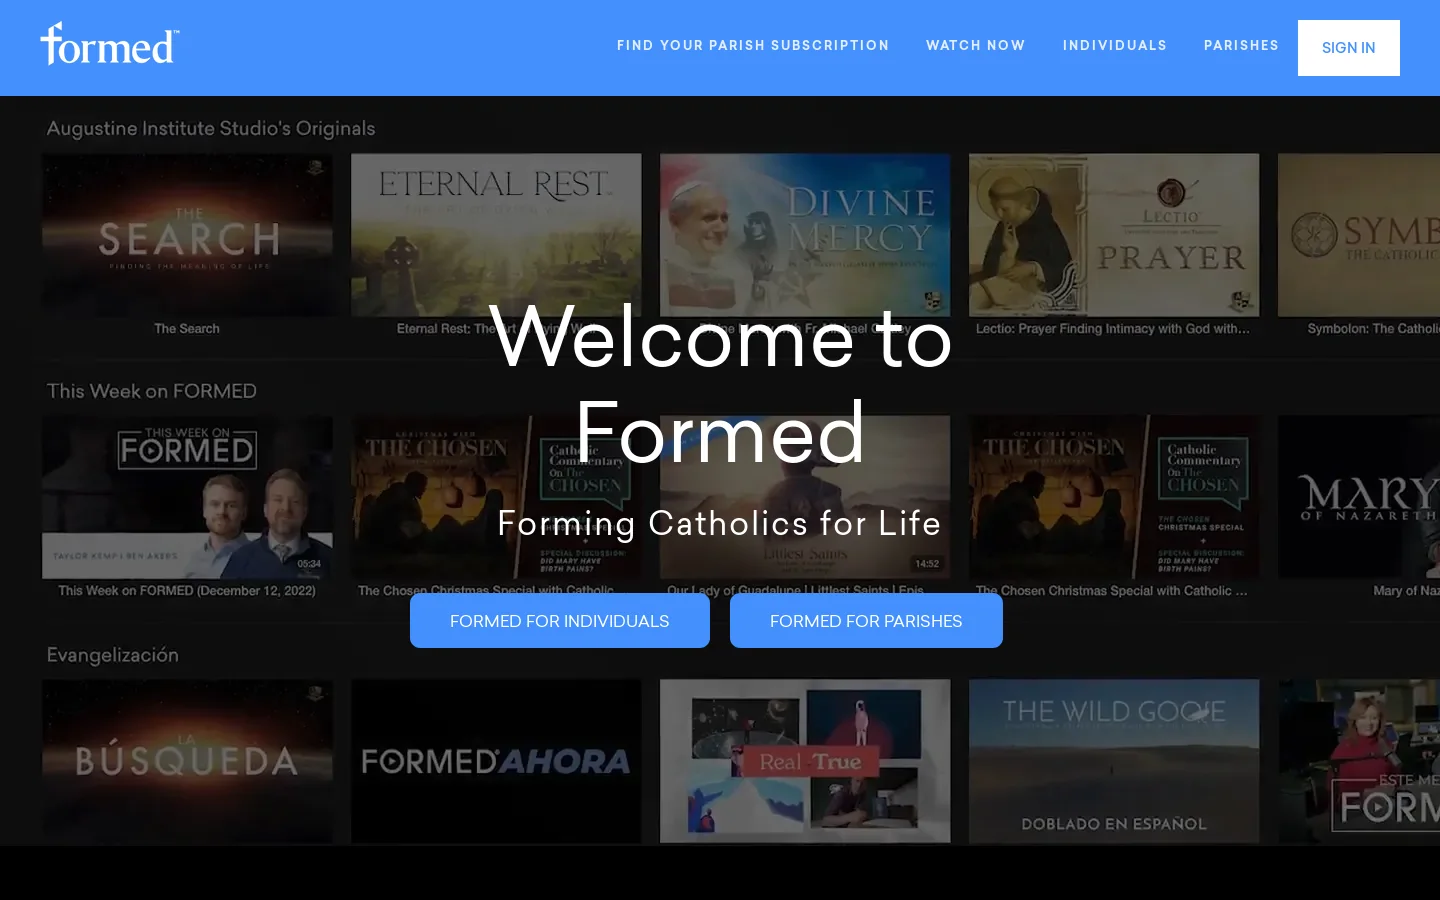Image resolution: width=1440 pixels, height=900 pixels.
Task: Open Find Your Parish Subscription
Action: 753,45
